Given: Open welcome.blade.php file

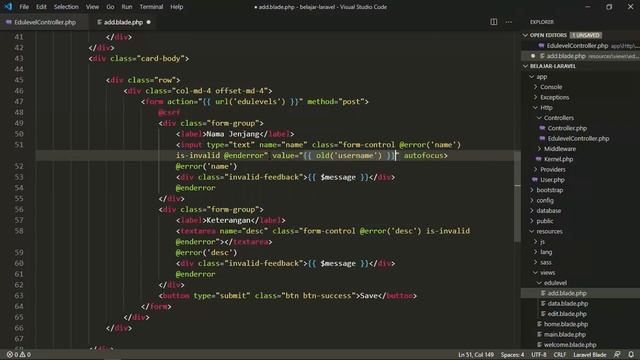Looking at the screenshot, I should click(580, 344).
